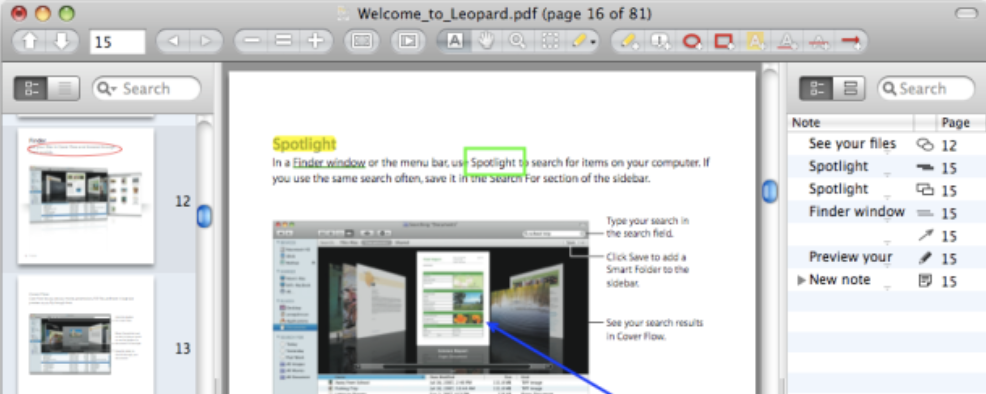
Task: Switch left pane to table of contents view
Action: tap(64, 89)
